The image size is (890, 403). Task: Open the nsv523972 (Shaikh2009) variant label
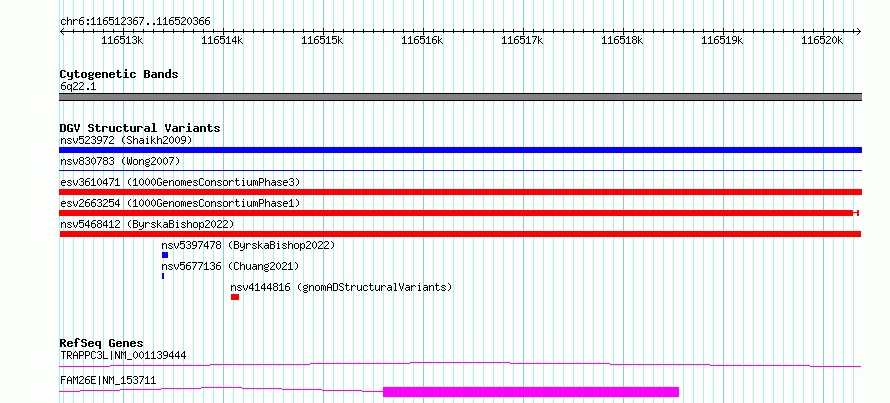click(x=126, y=140)
